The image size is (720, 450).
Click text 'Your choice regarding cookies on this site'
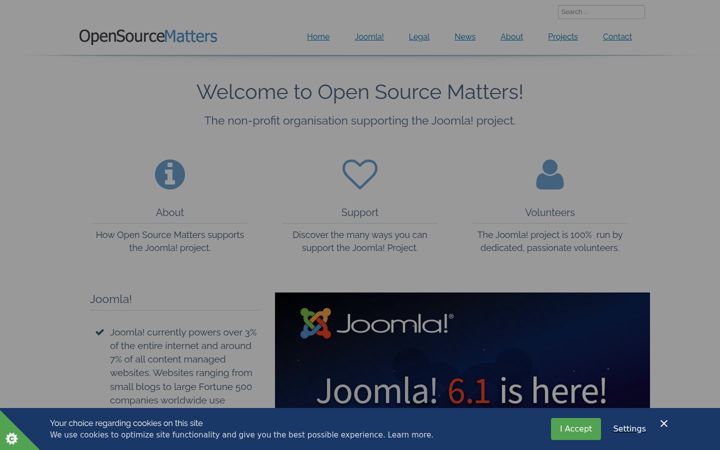pyautogui.click(x=126, y=423)
